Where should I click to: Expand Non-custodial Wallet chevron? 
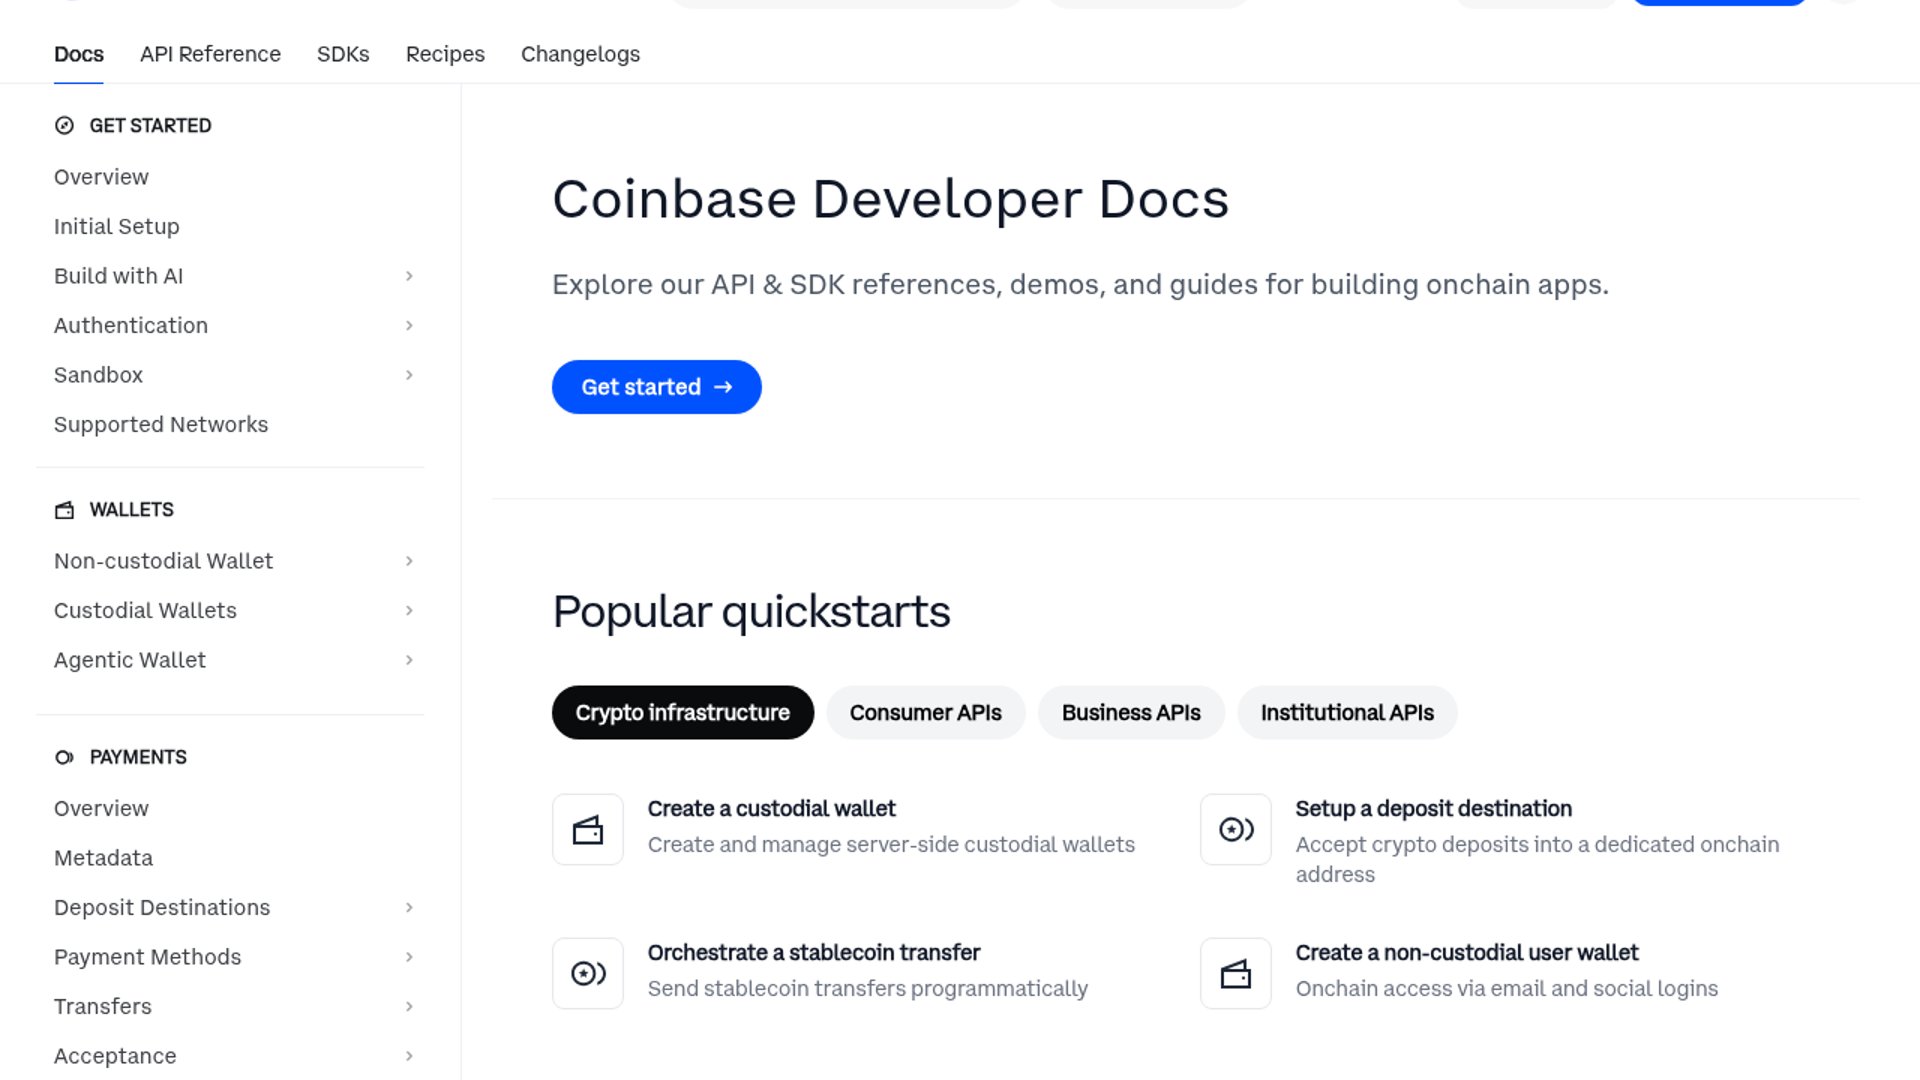(x=409, y=561)
